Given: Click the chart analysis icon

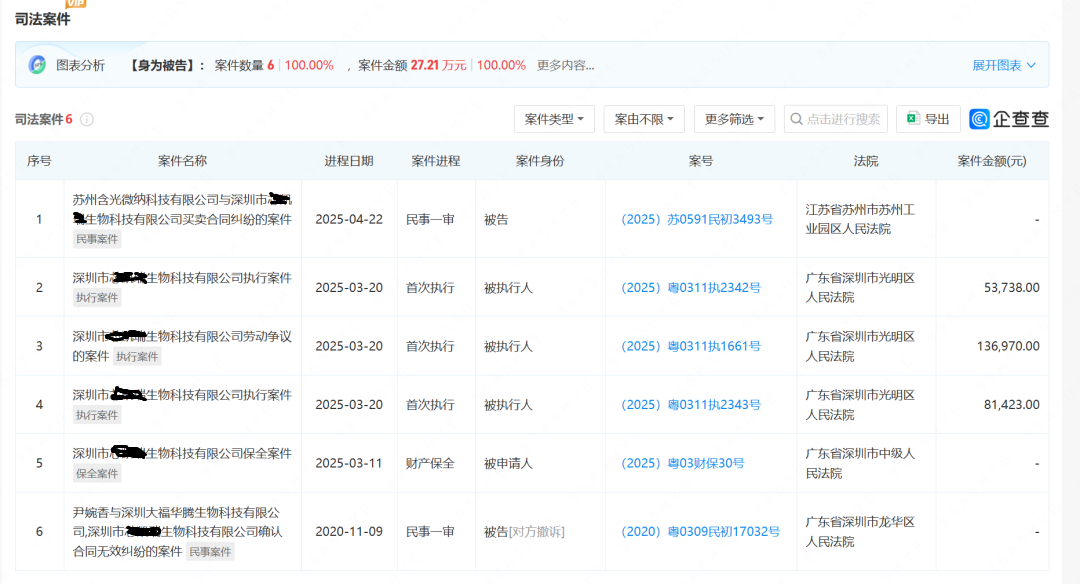Looking at the screenshot, I should (x=37, y=65).
